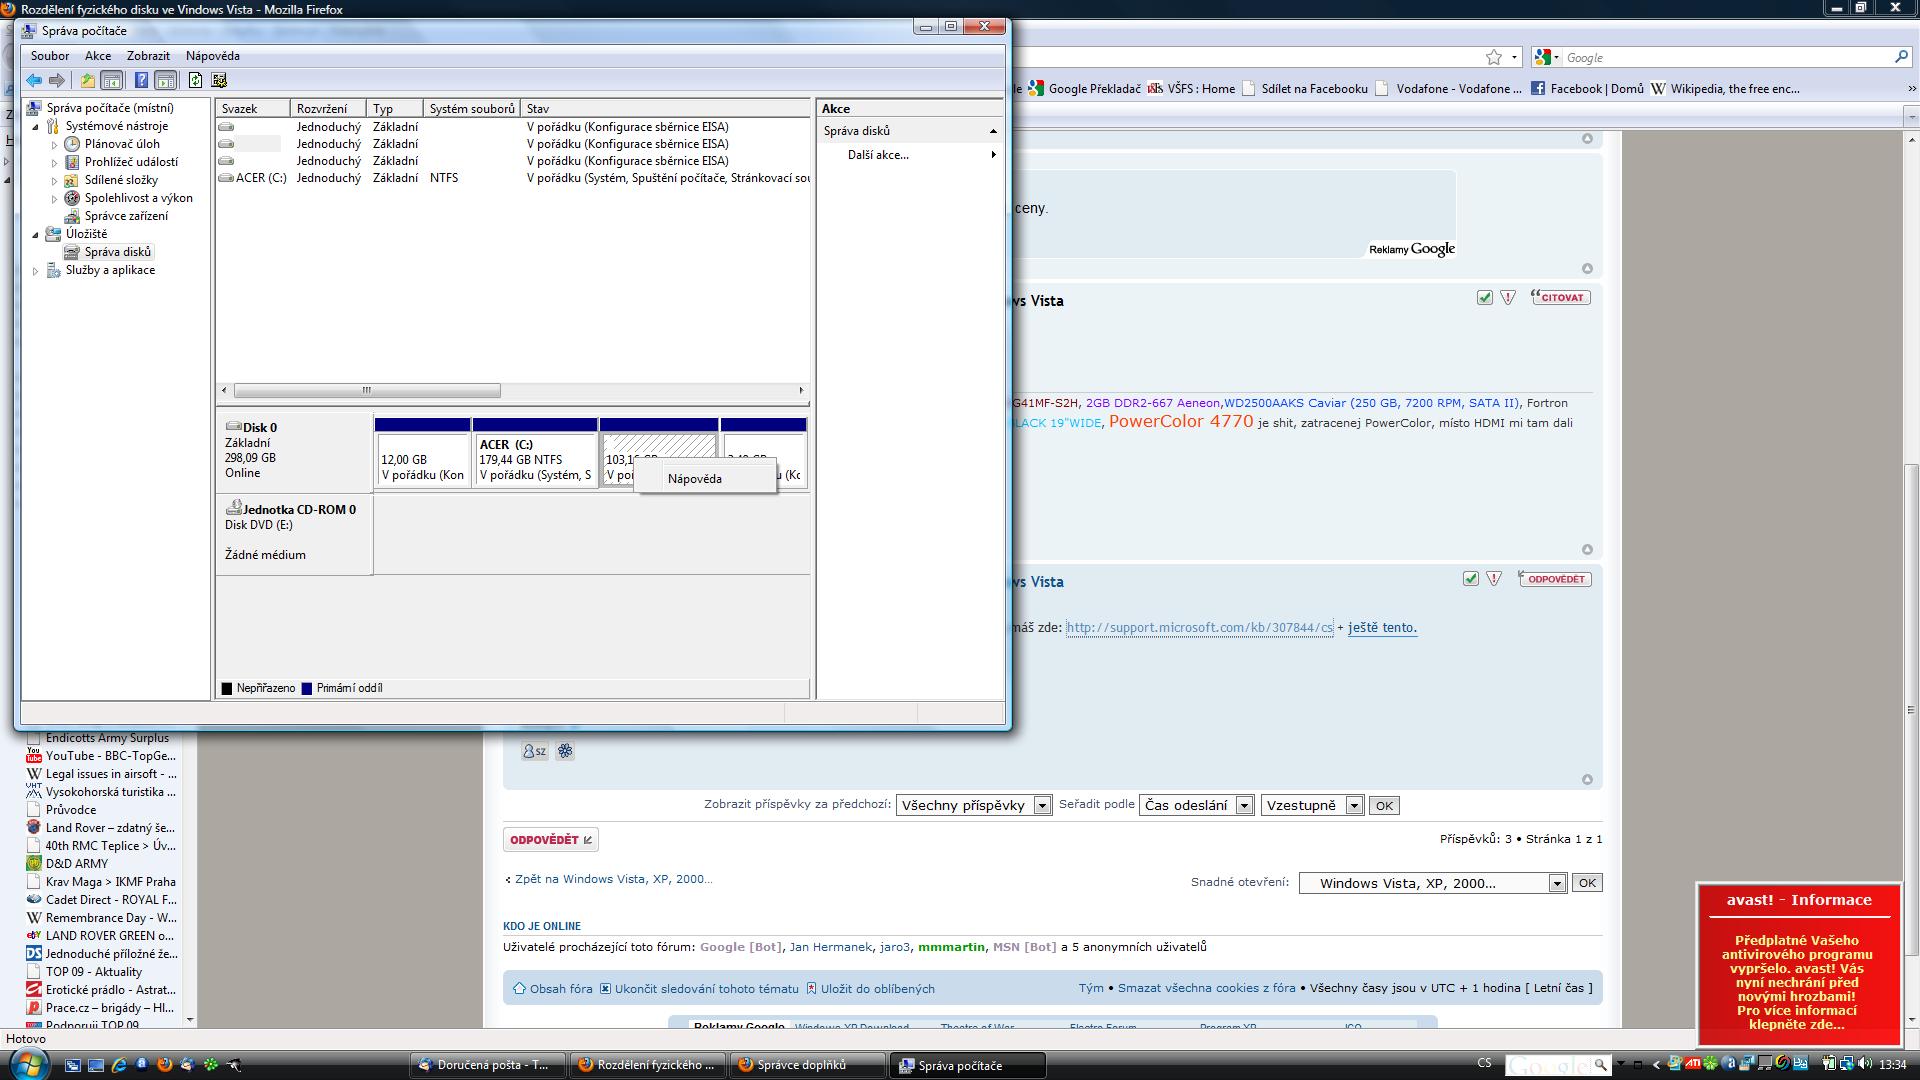The image size is (1920, 1080).
Task: Expand the Další akce submenu arrow
Action: coord(993,155)
